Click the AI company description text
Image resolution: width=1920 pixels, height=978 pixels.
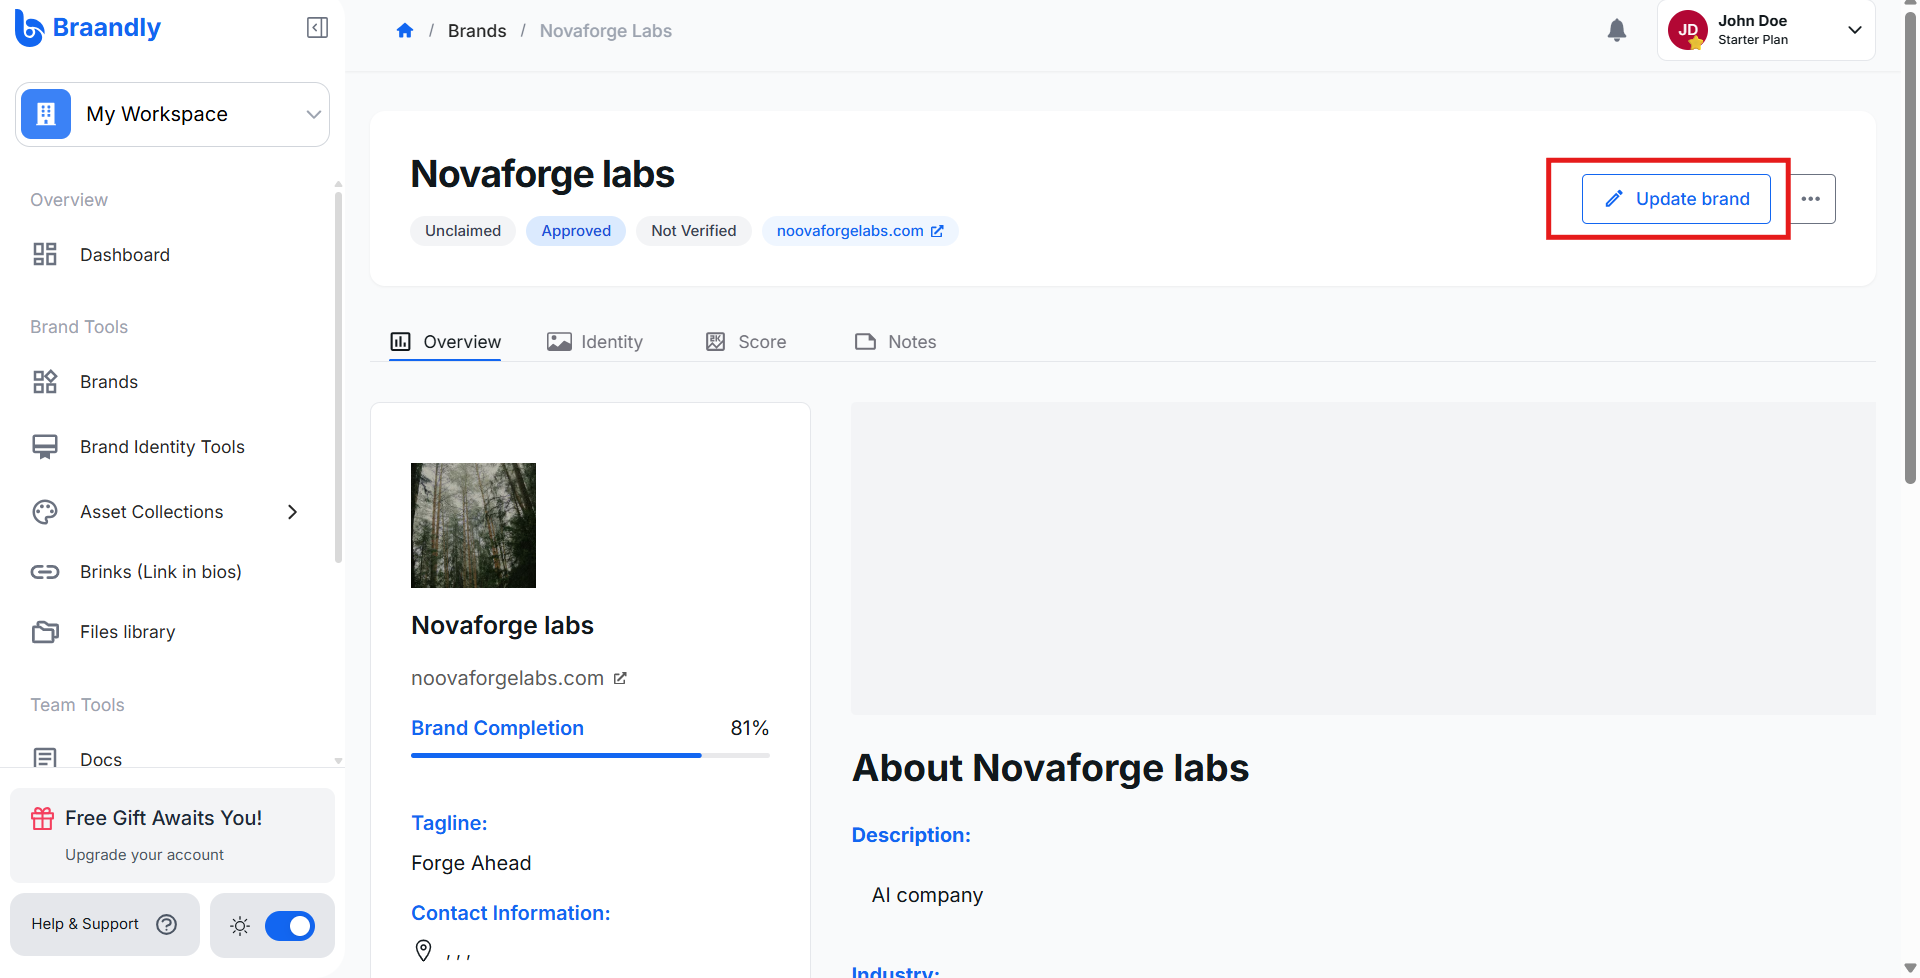[927, 895]
